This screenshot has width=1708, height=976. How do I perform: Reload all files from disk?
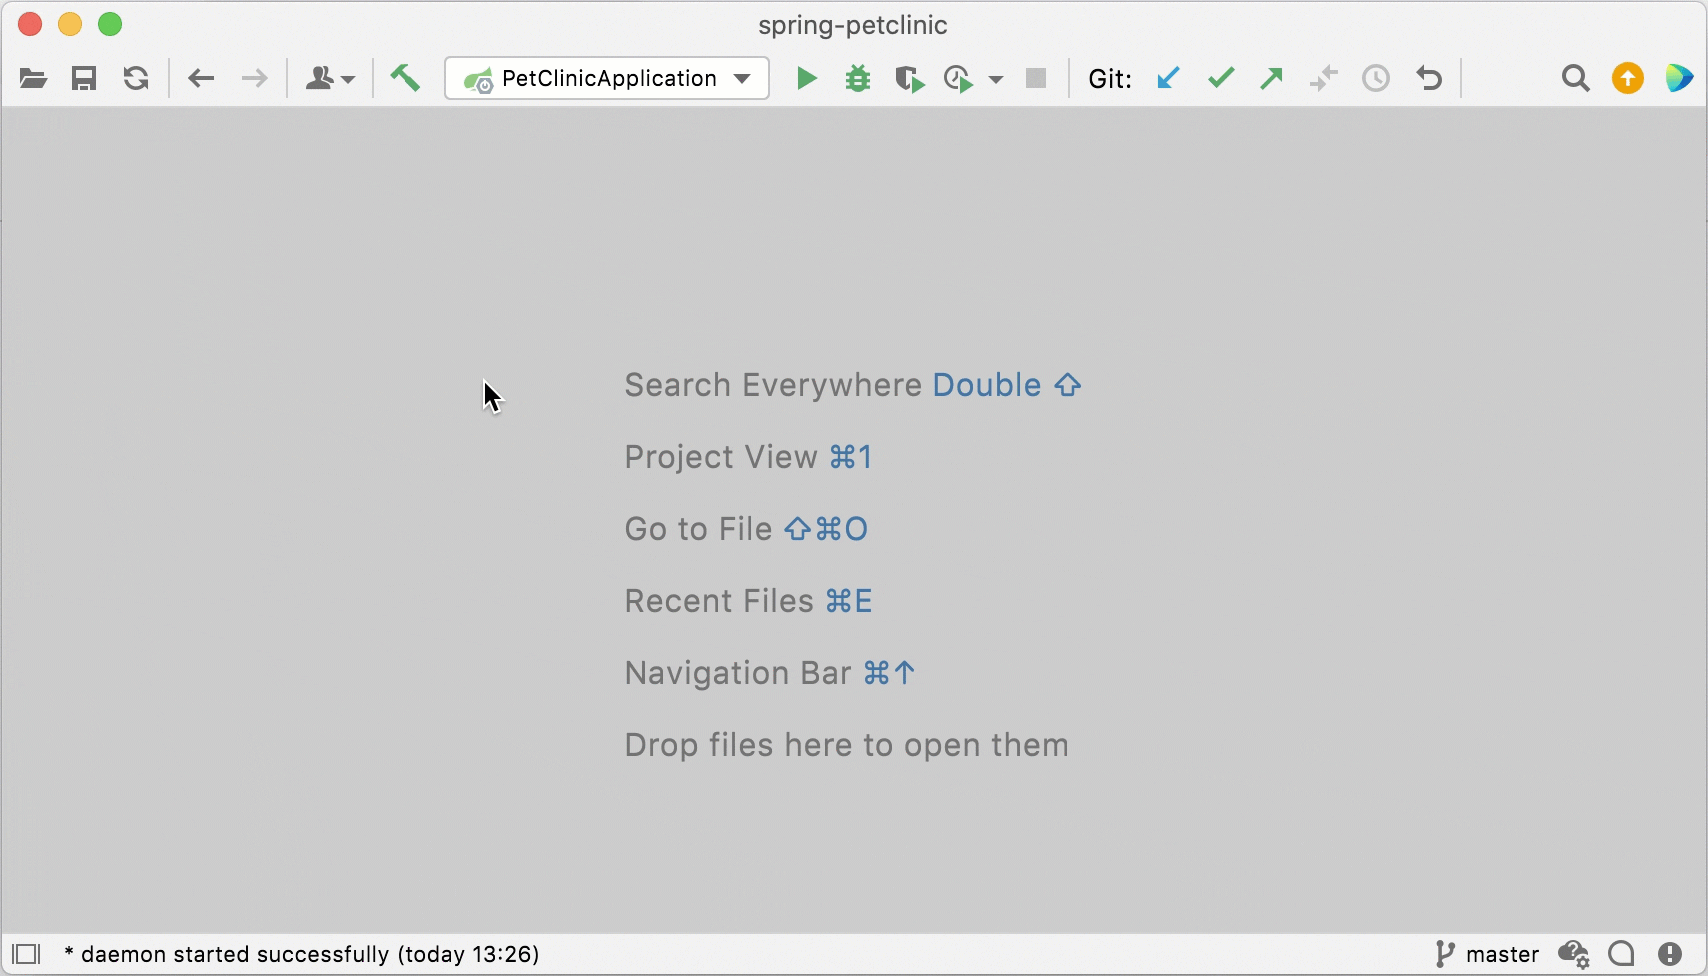136,78
